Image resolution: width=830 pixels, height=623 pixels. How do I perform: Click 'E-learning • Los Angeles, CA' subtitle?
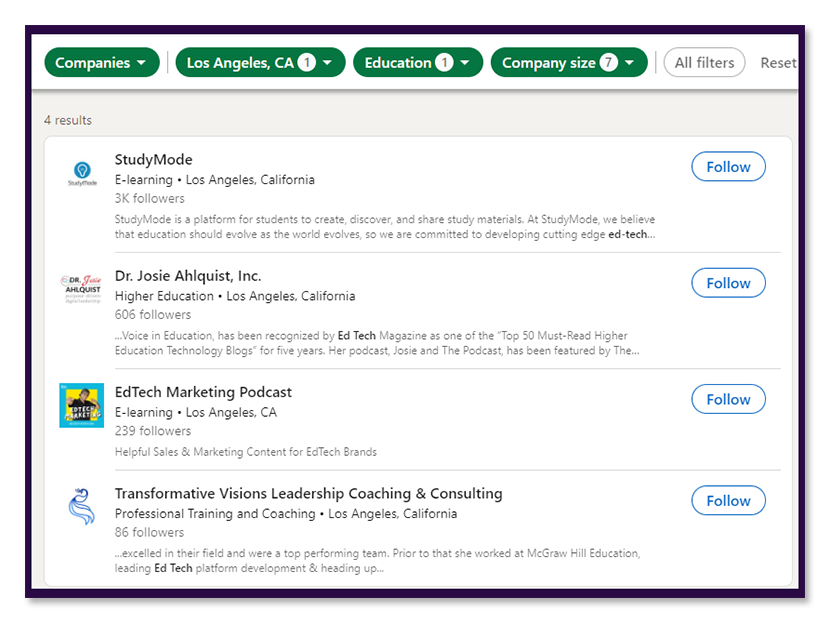196,412
